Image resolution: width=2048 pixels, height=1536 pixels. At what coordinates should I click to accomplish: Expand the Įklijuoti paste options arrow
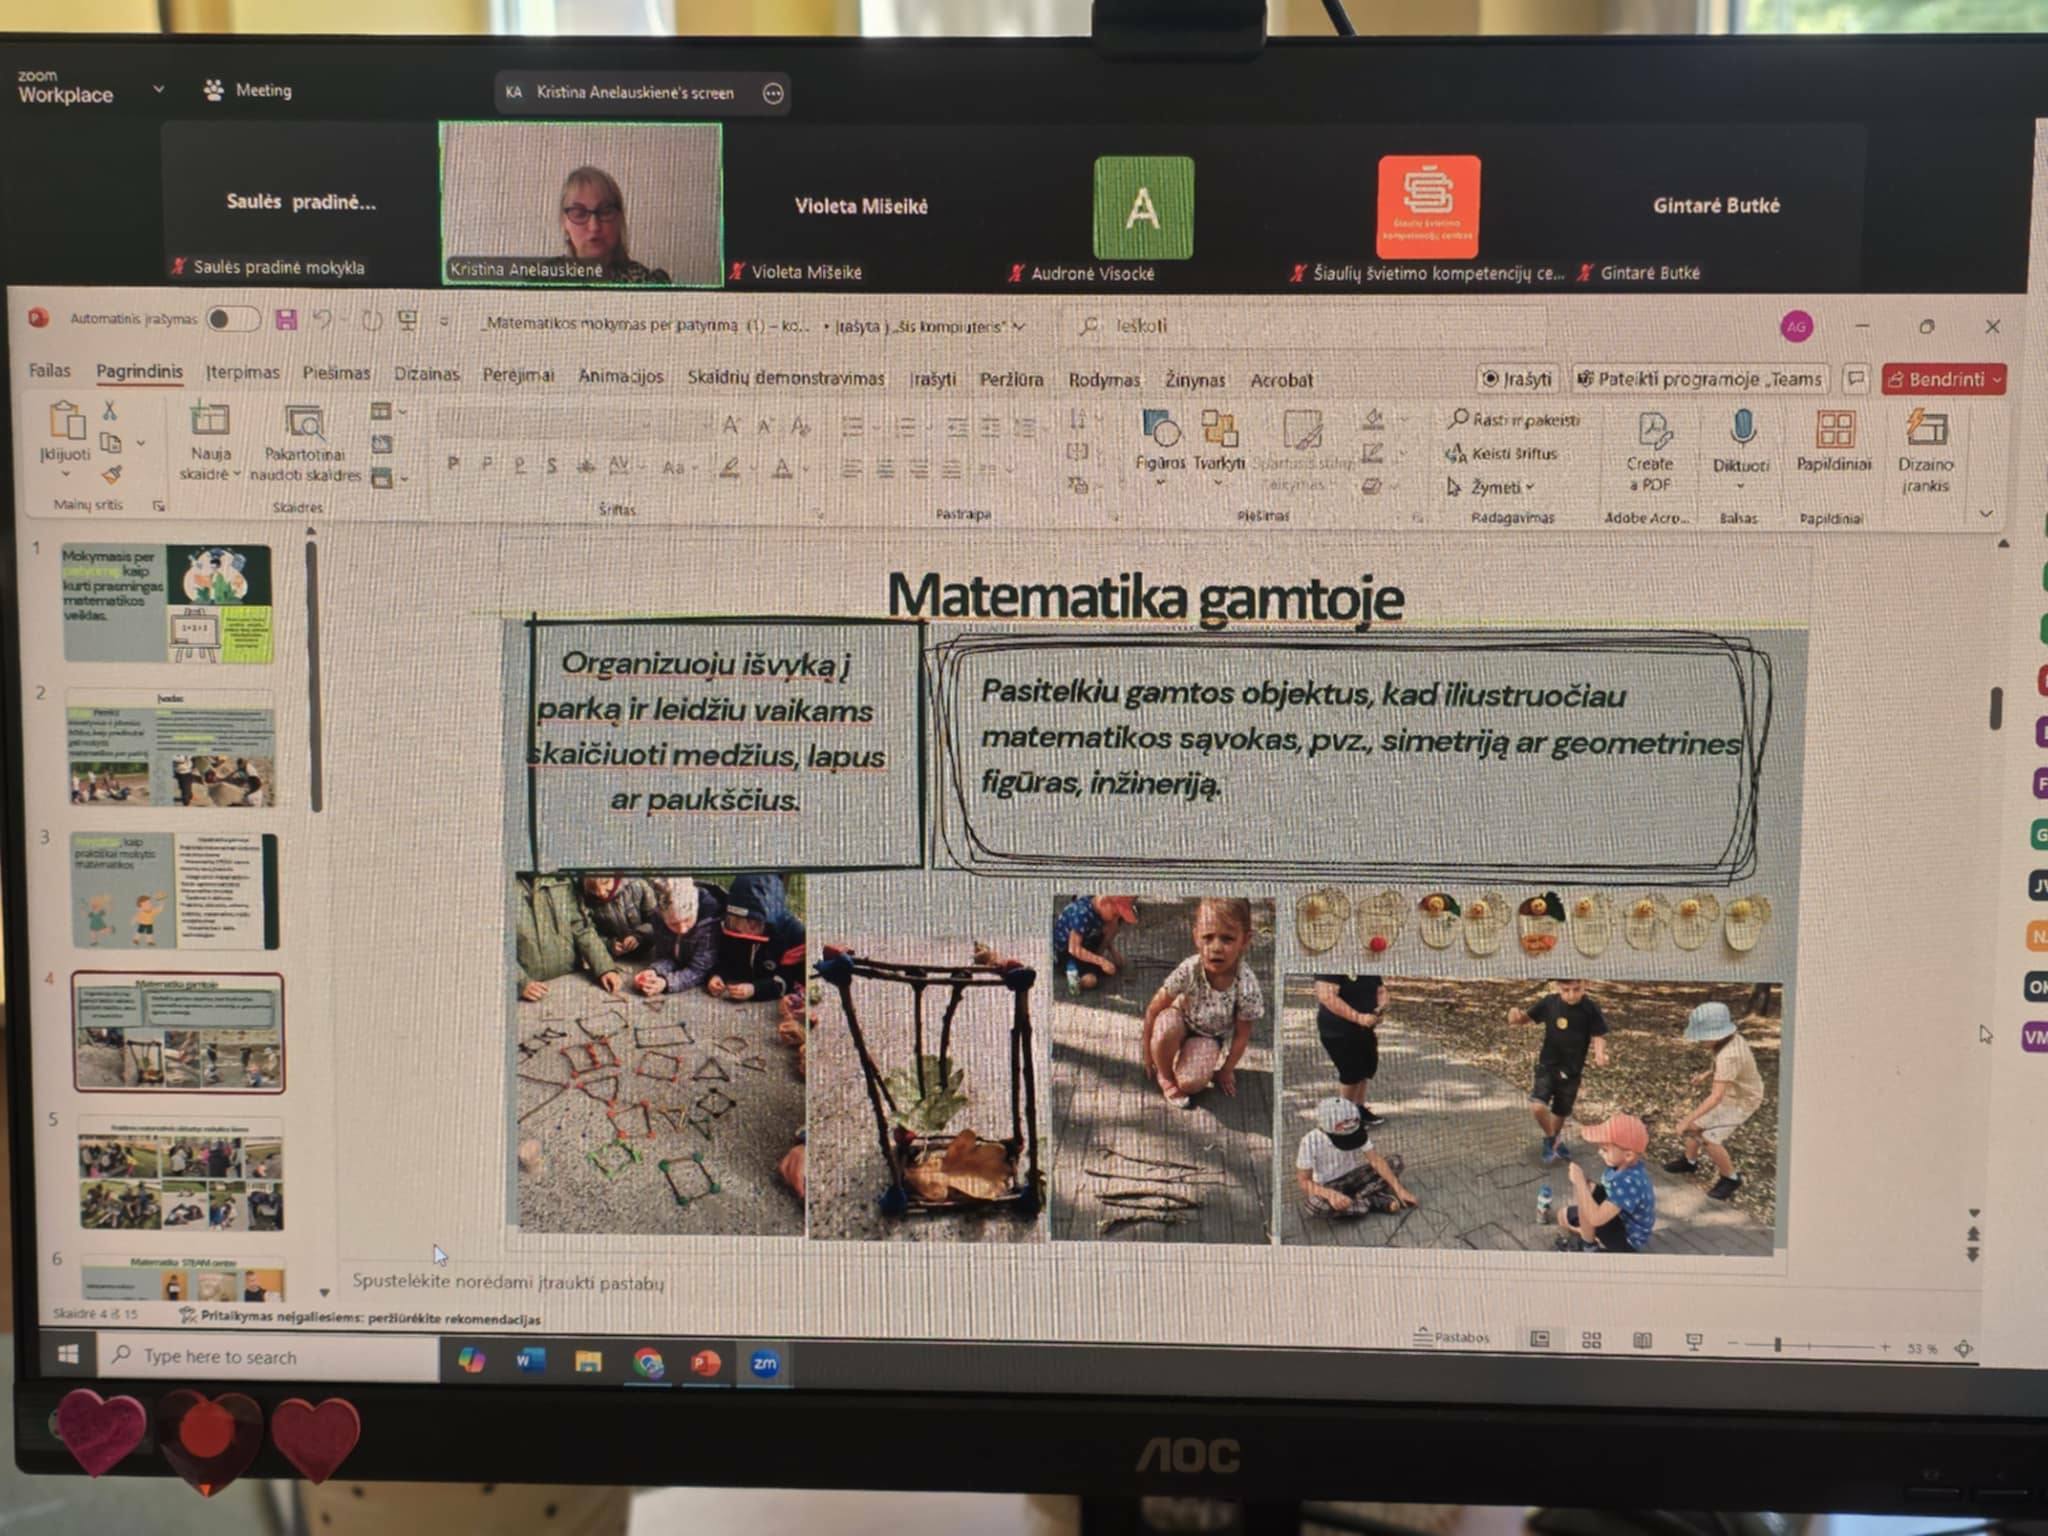pyautogui.click(x=65, y=473)
